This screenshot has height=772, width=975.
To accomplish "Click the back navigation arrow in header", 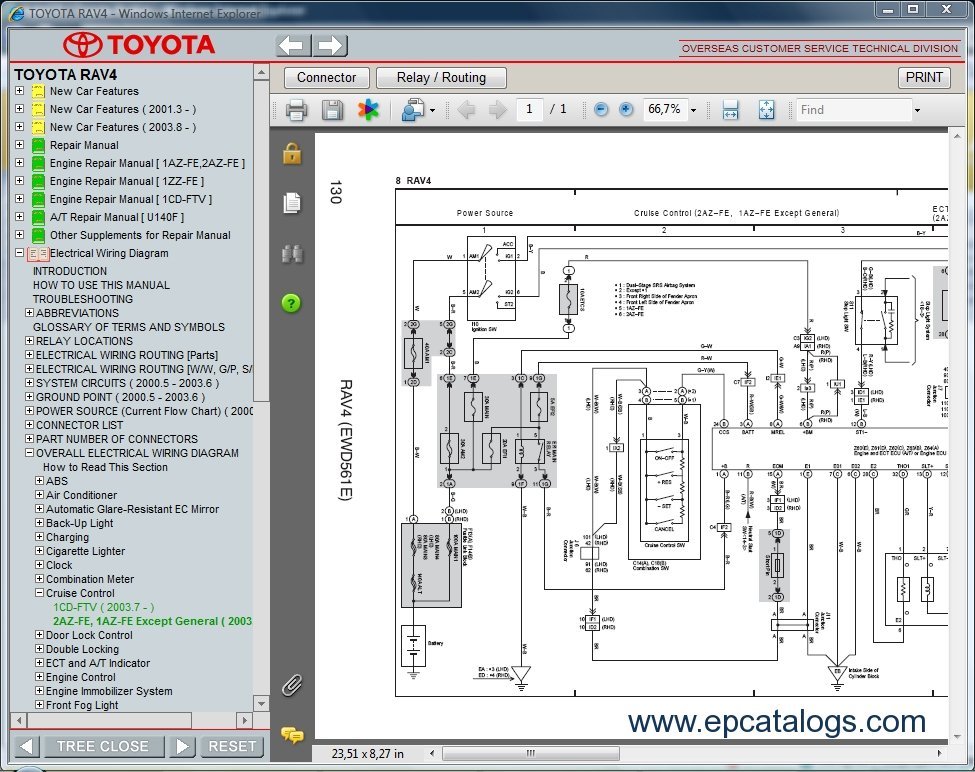I will (292, 45).
